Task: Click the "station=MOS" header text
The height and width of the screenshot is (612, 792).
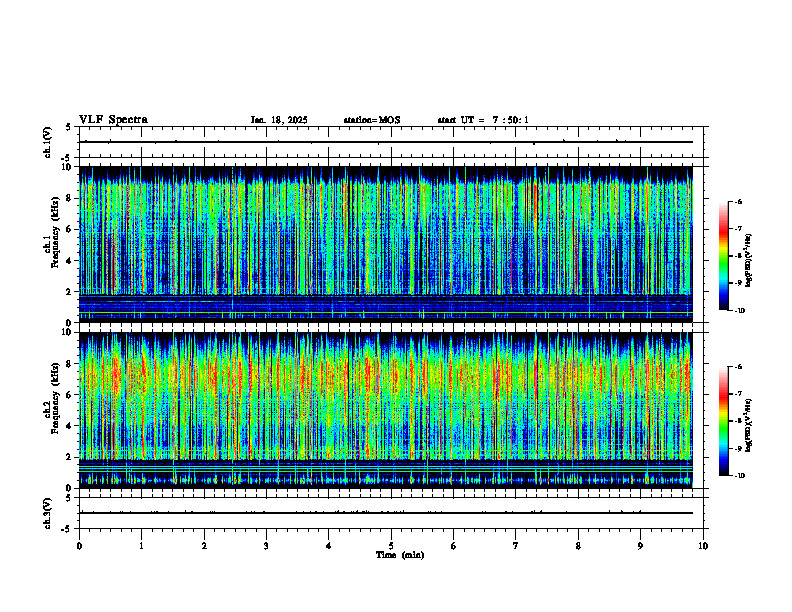Action: tap(372, 120)
